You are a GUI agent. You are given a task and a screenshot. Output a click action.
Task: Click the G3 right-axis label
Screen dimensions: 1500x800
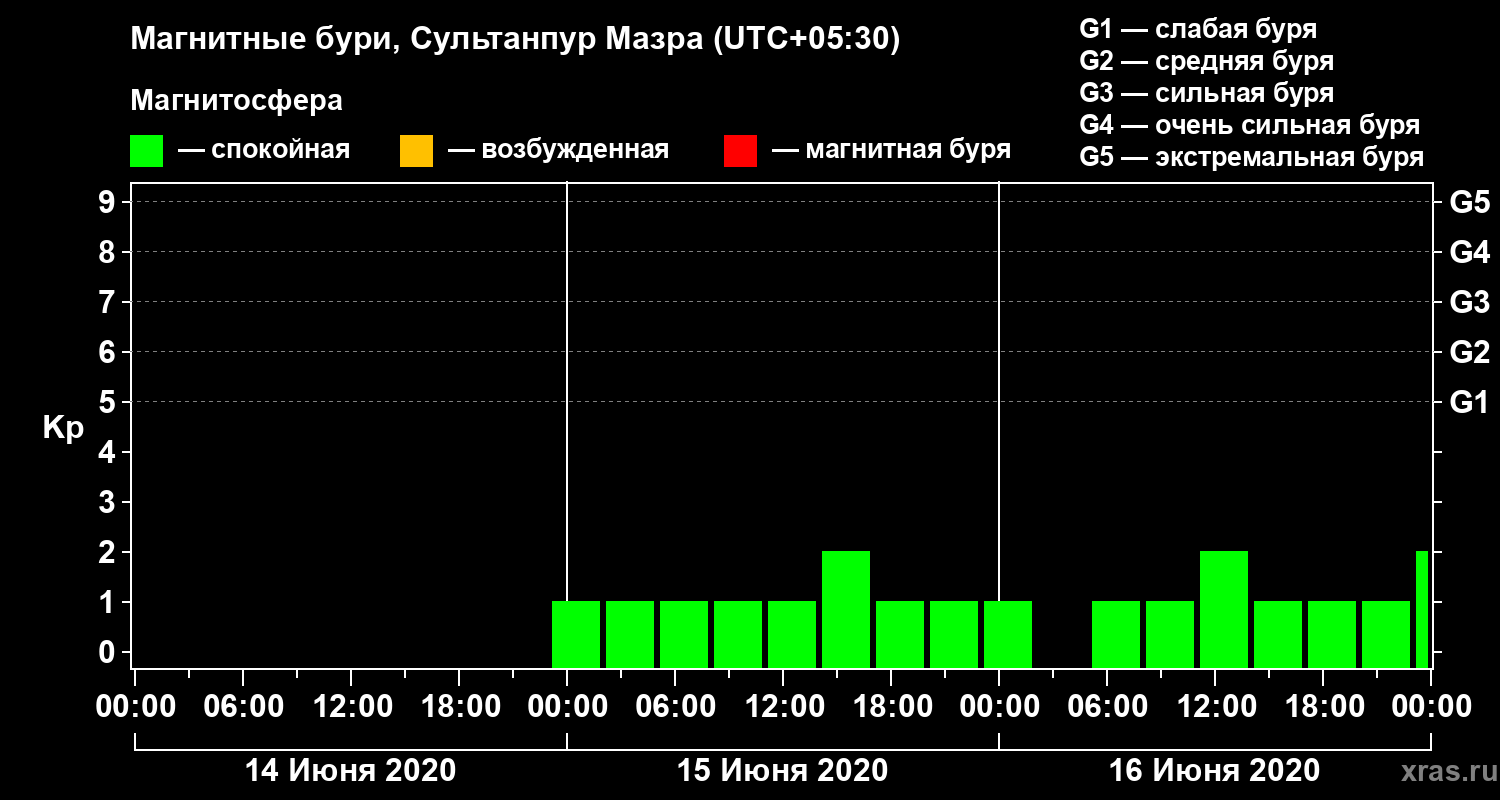click(1469, 303)
